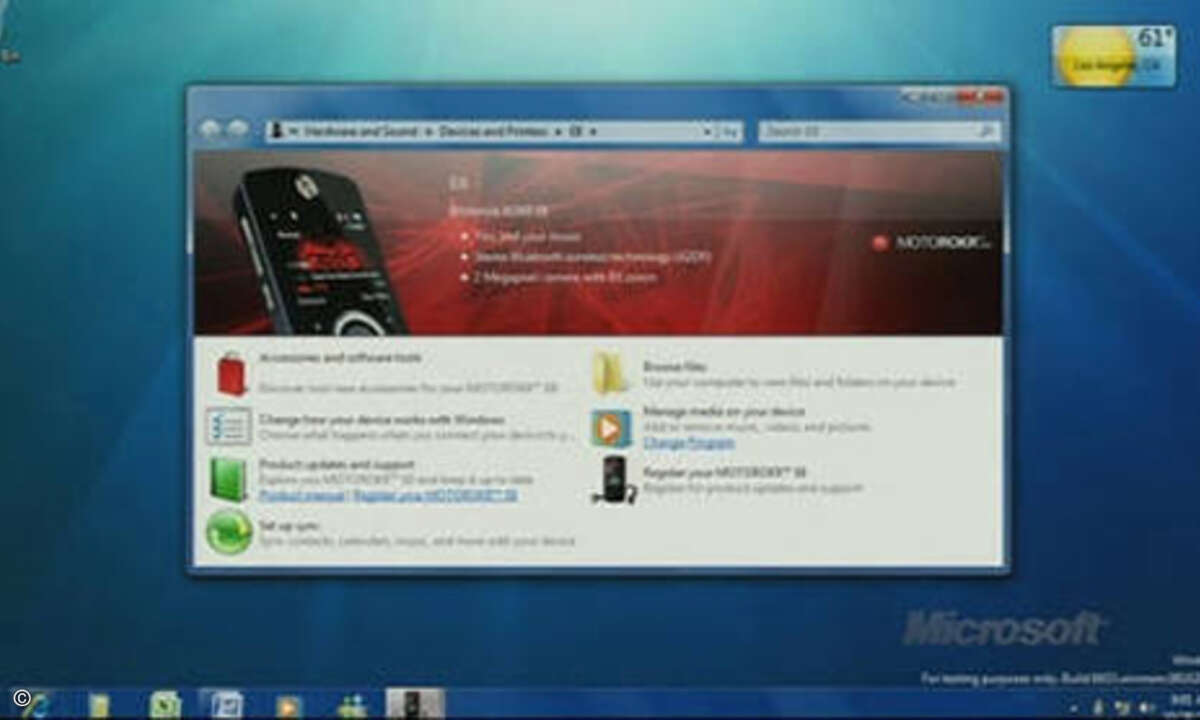Click the checklist icon for device settings
The width and height of the screenshot is (1200, 720).
coord(229,426)
